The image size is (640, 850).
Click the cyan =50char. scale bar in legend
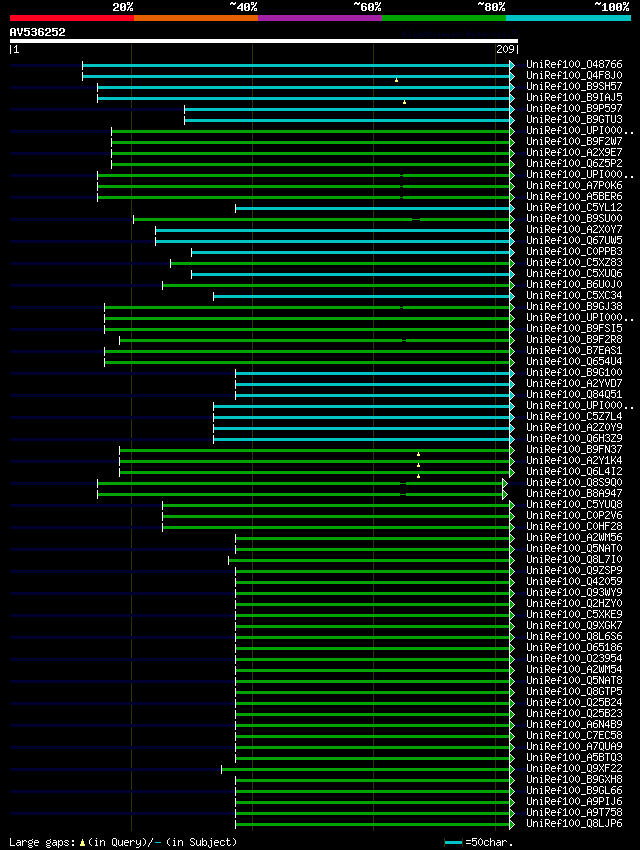pos(453,842)
